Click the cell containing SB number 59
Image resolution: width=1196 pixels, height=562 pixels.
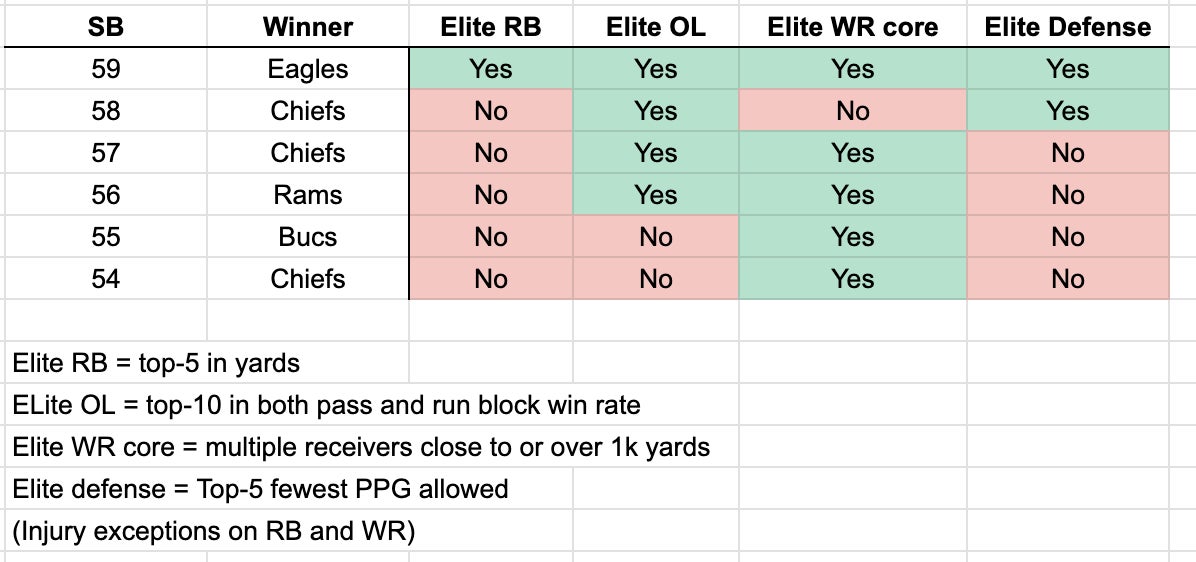[x=105, y=69]
